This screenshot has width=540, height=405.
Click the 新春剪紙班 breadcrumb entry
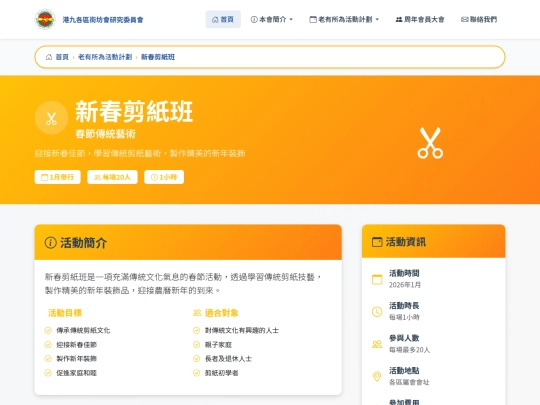point(158,57)
